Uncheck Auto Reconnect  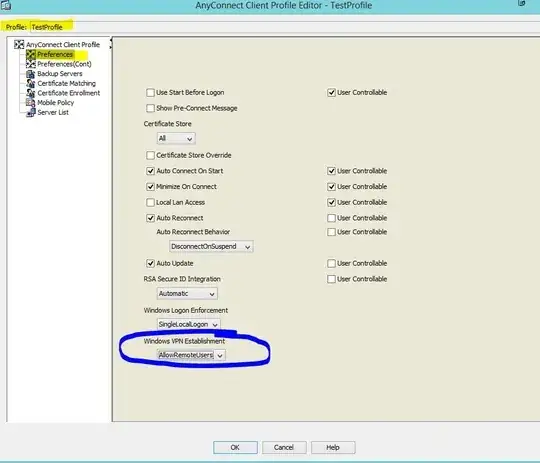click(x=150, y=218)
